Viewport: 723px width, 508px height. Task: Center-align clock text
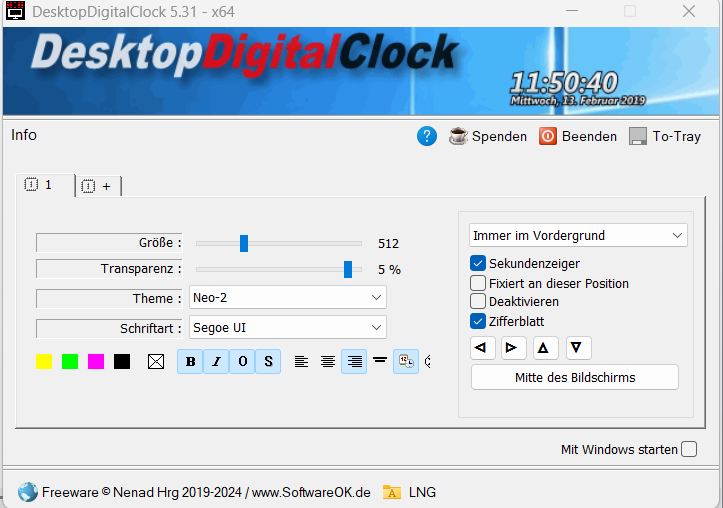328,361
